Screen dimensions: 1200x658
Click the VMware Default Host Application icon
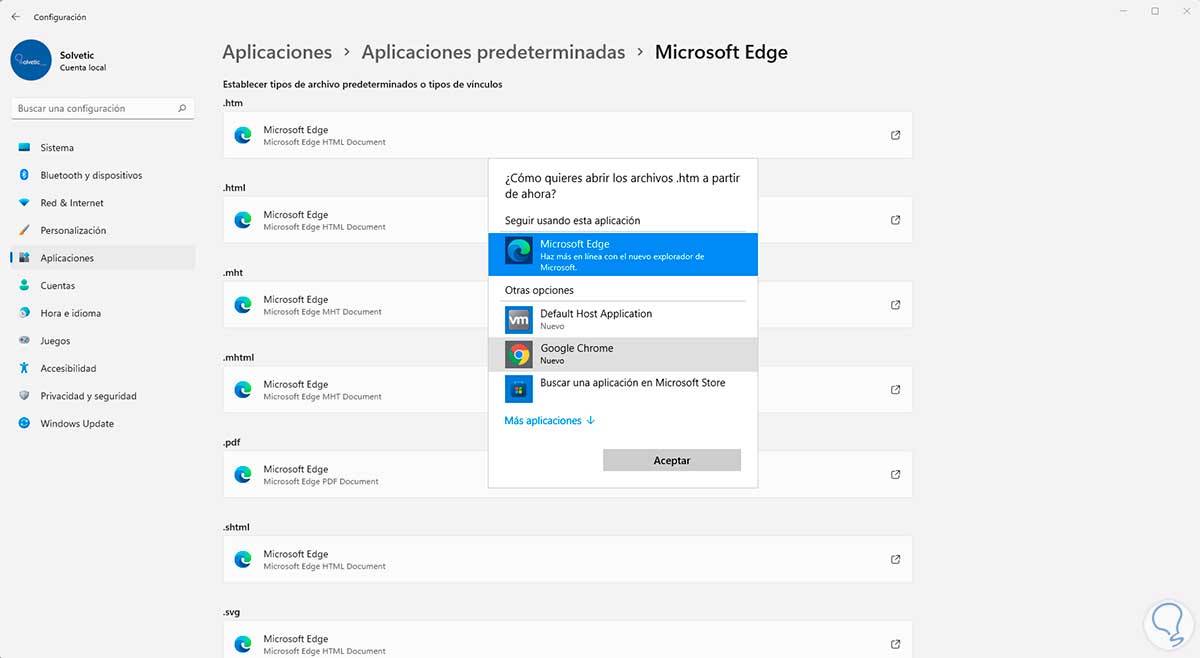click(519, 320)
